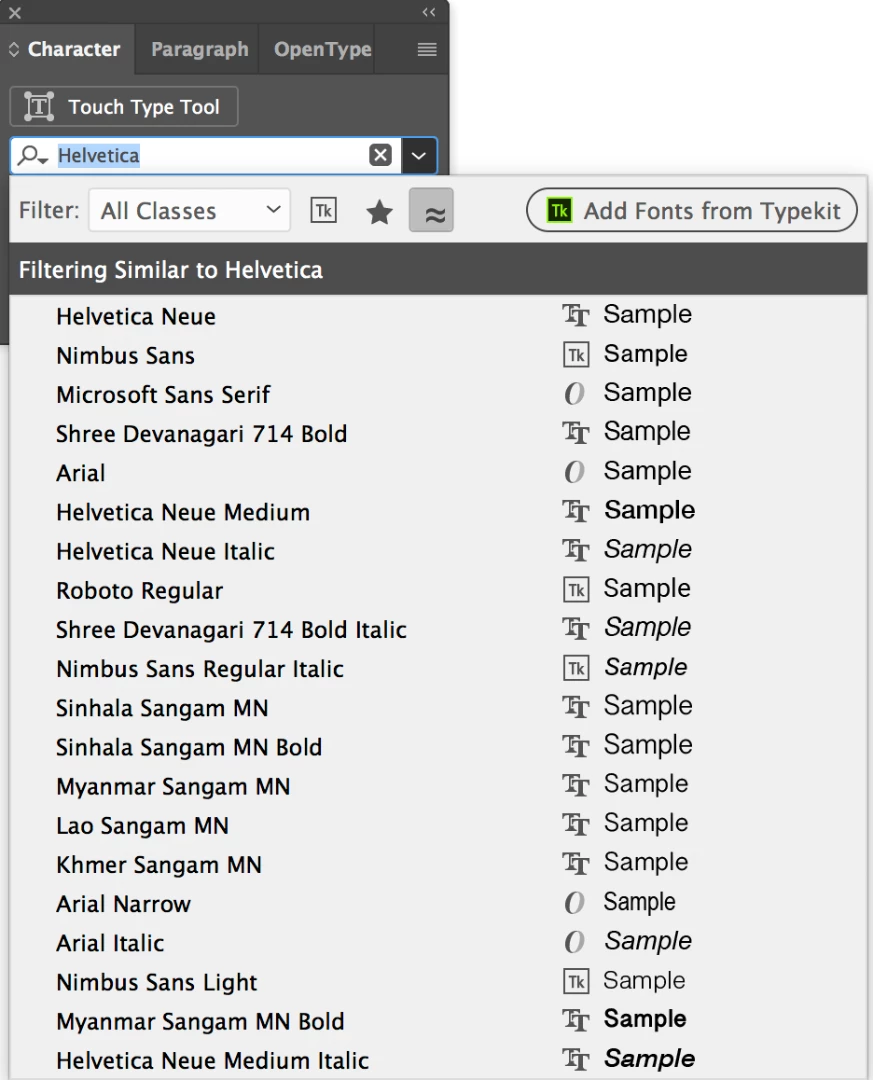
Task: Open the All Classes filter dropdown
Action: pos(189,210)
